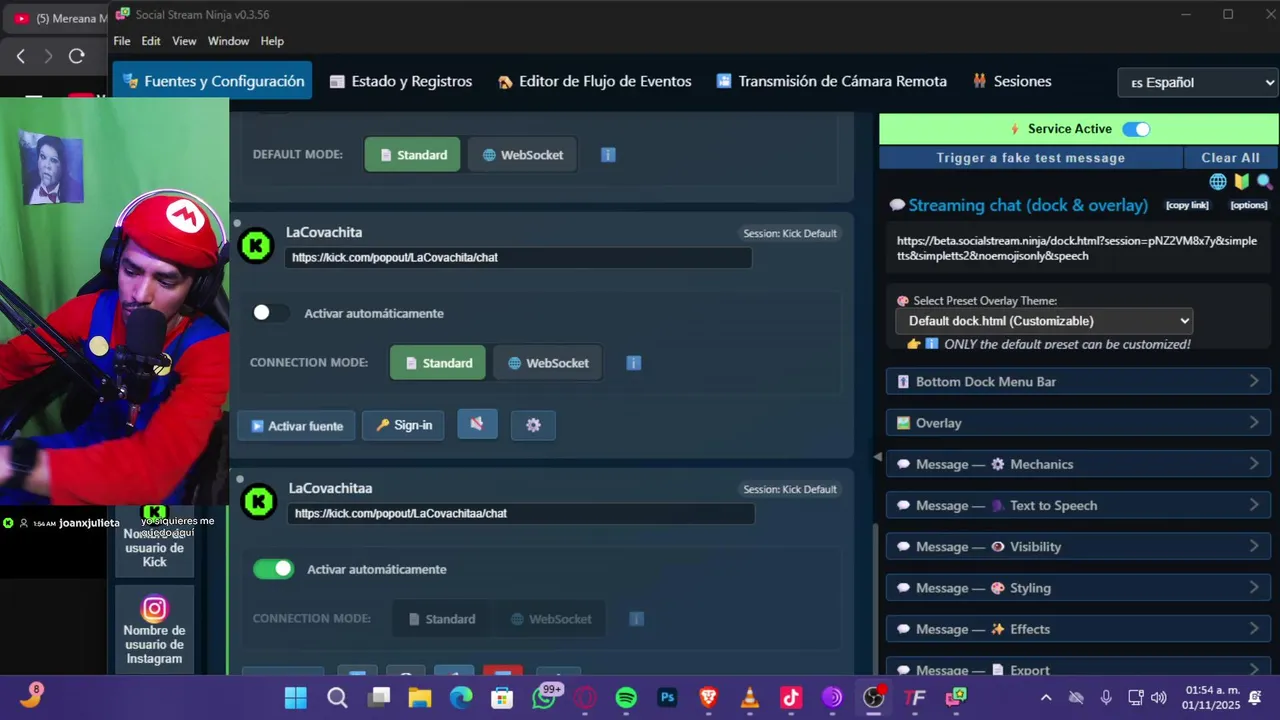Open the Español language dropdown
The image size is (1280, 720).
(x=1198, y=82)
